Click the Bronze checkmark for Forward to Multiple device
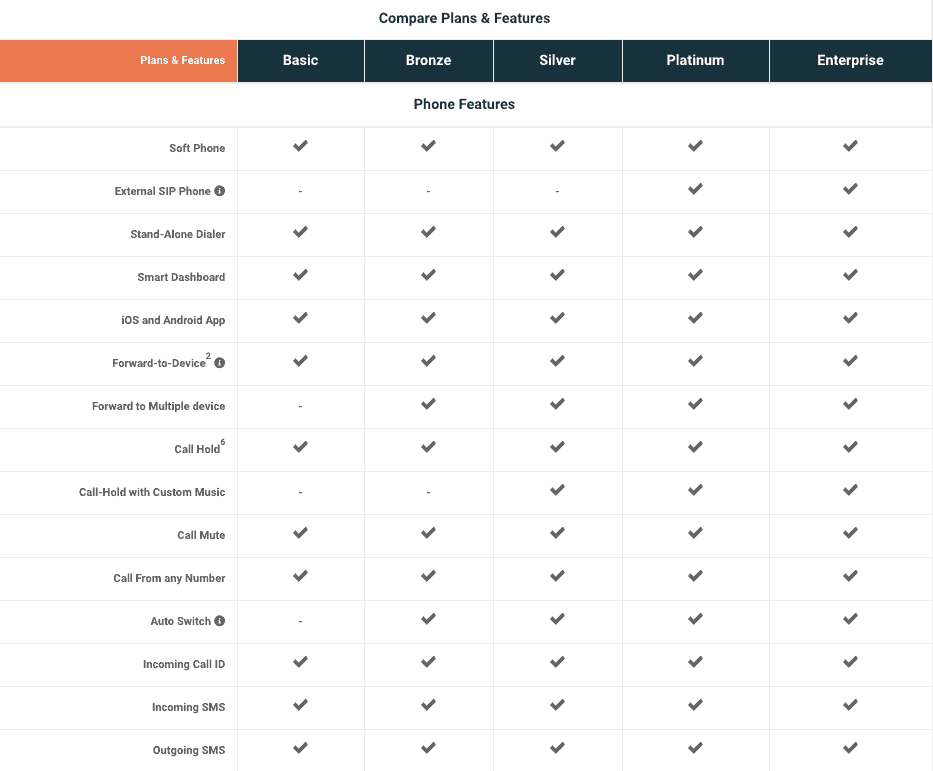933x771 pixels. pos(428,404)
